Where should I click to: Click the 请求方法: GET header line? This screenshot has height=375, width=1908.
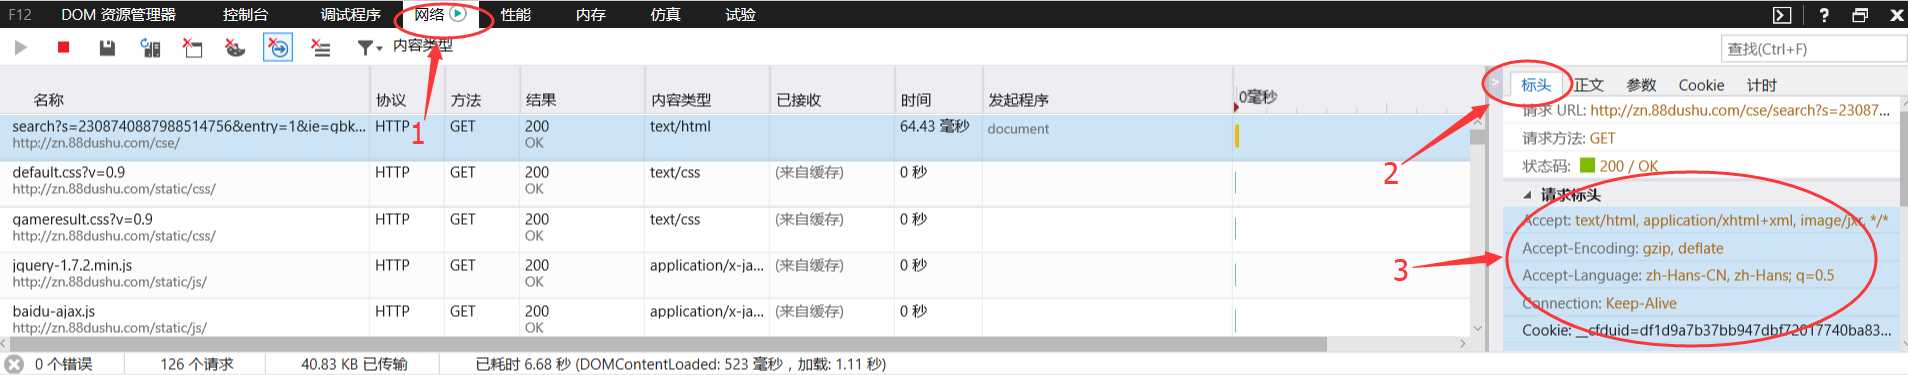pos(1568,138)
